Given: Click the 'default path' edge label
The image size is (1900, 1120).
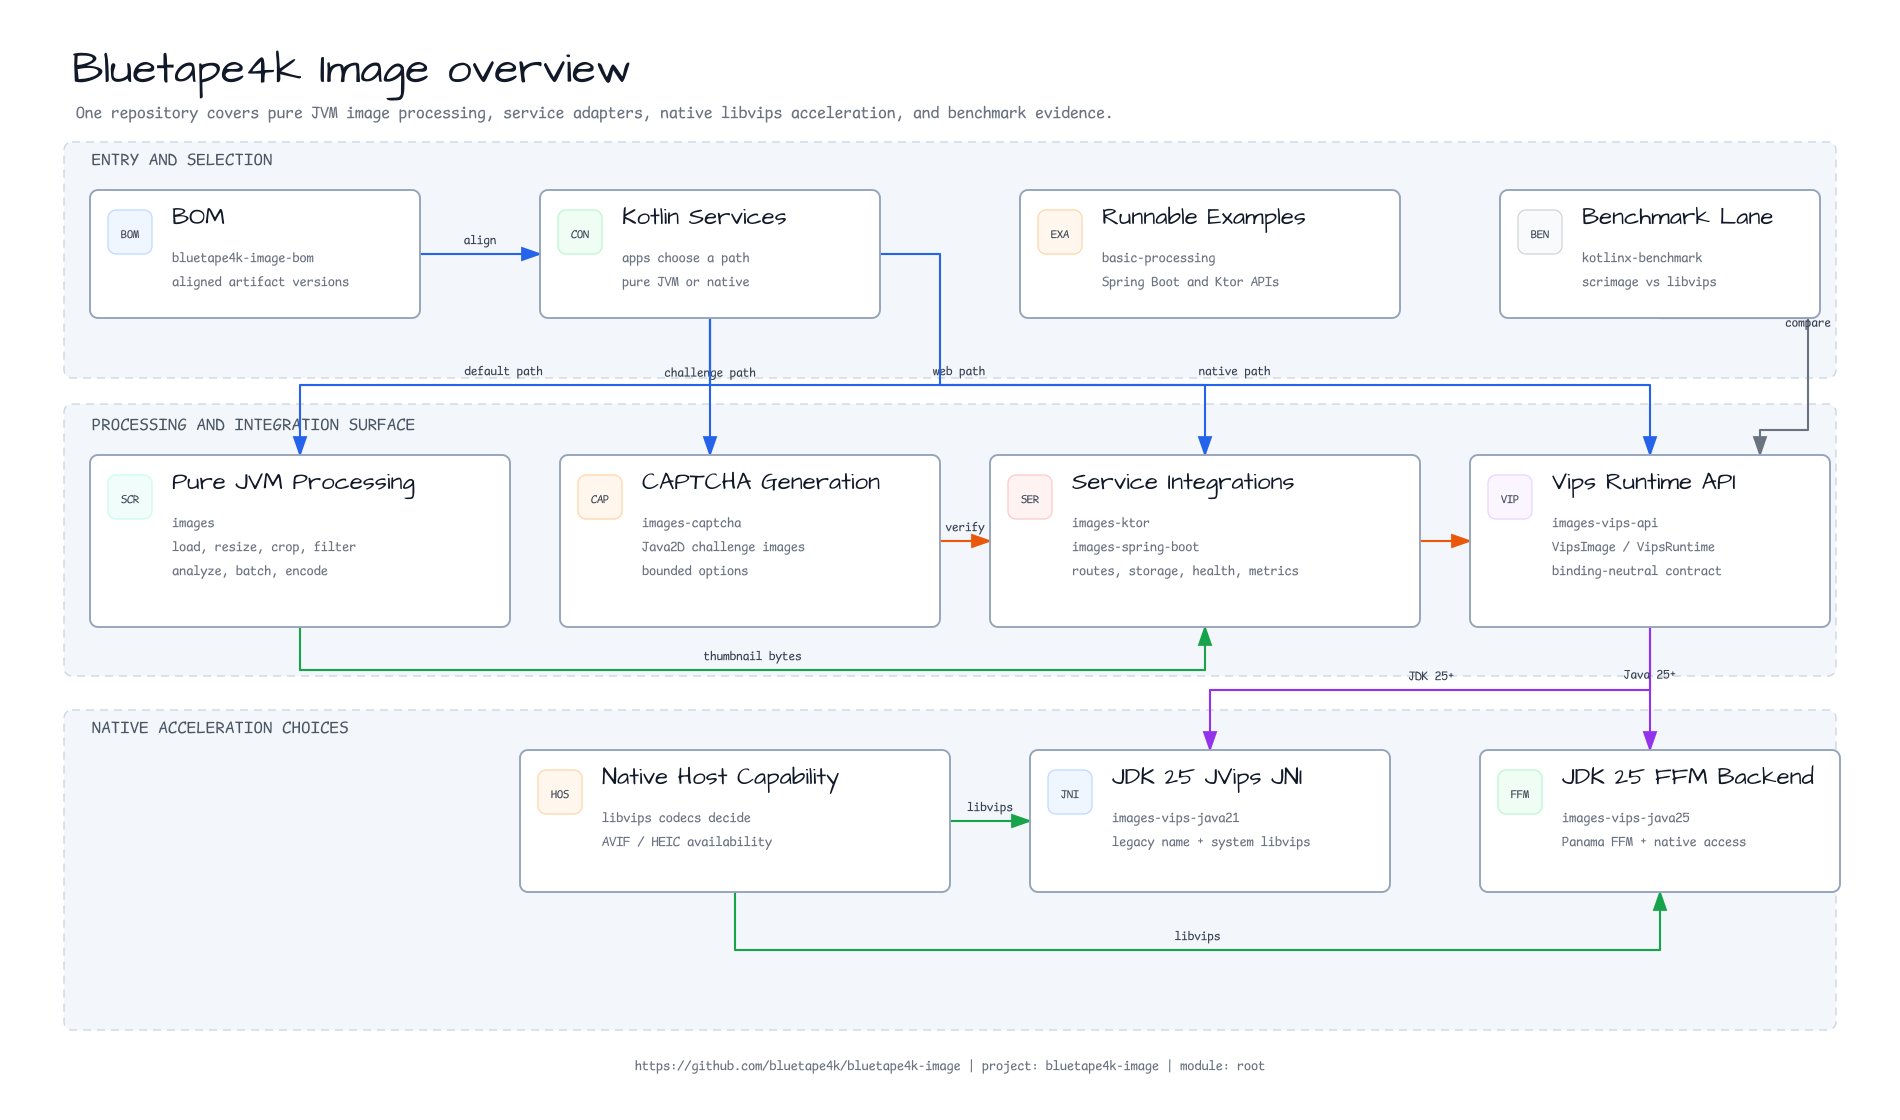Looking at the screenshot, I should pyautogui.click(x=503, y=371).
